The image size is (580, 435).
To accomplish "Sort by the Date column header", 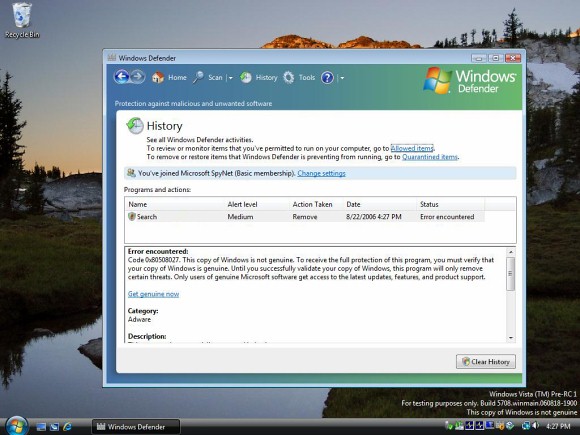I will click(380, 204).
